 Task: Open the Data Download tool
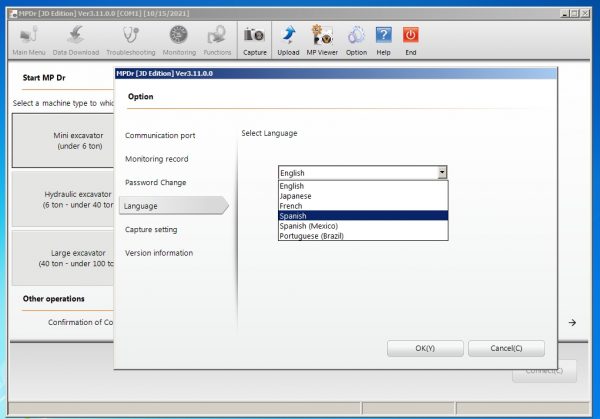pos(75,38)
